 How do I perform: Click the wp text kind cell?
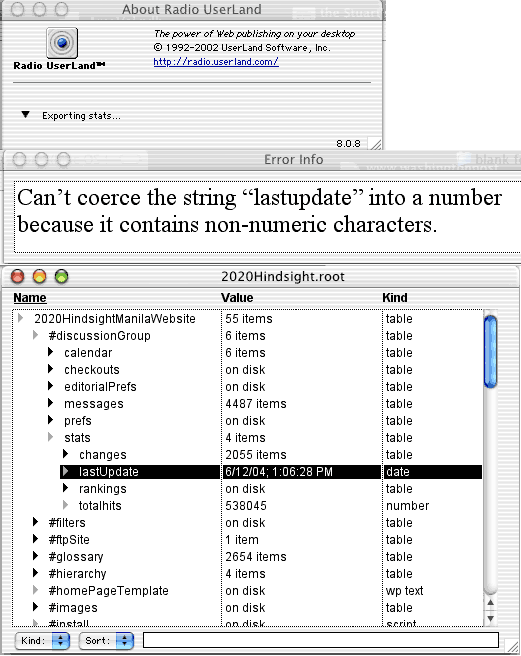404,590
